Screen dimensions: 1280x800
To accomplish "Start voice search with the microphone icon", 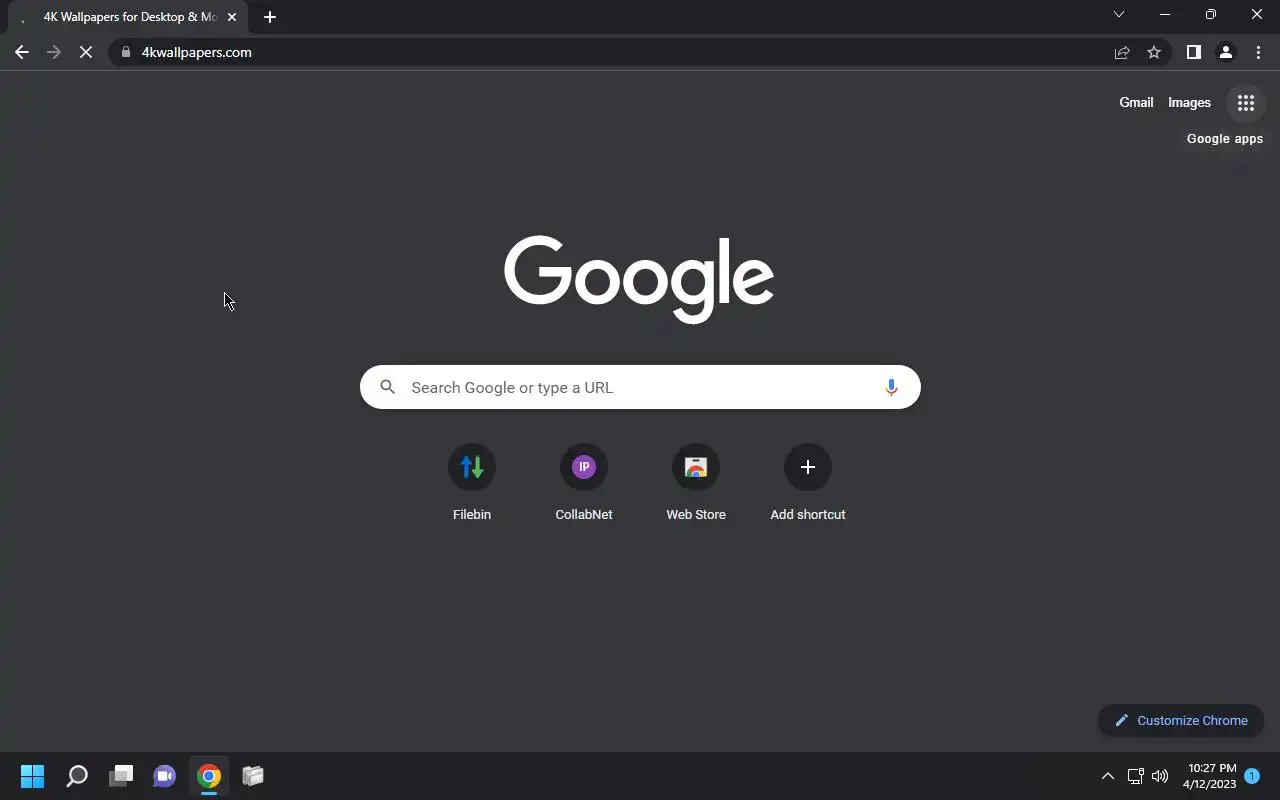I will [x=891, y=387].
